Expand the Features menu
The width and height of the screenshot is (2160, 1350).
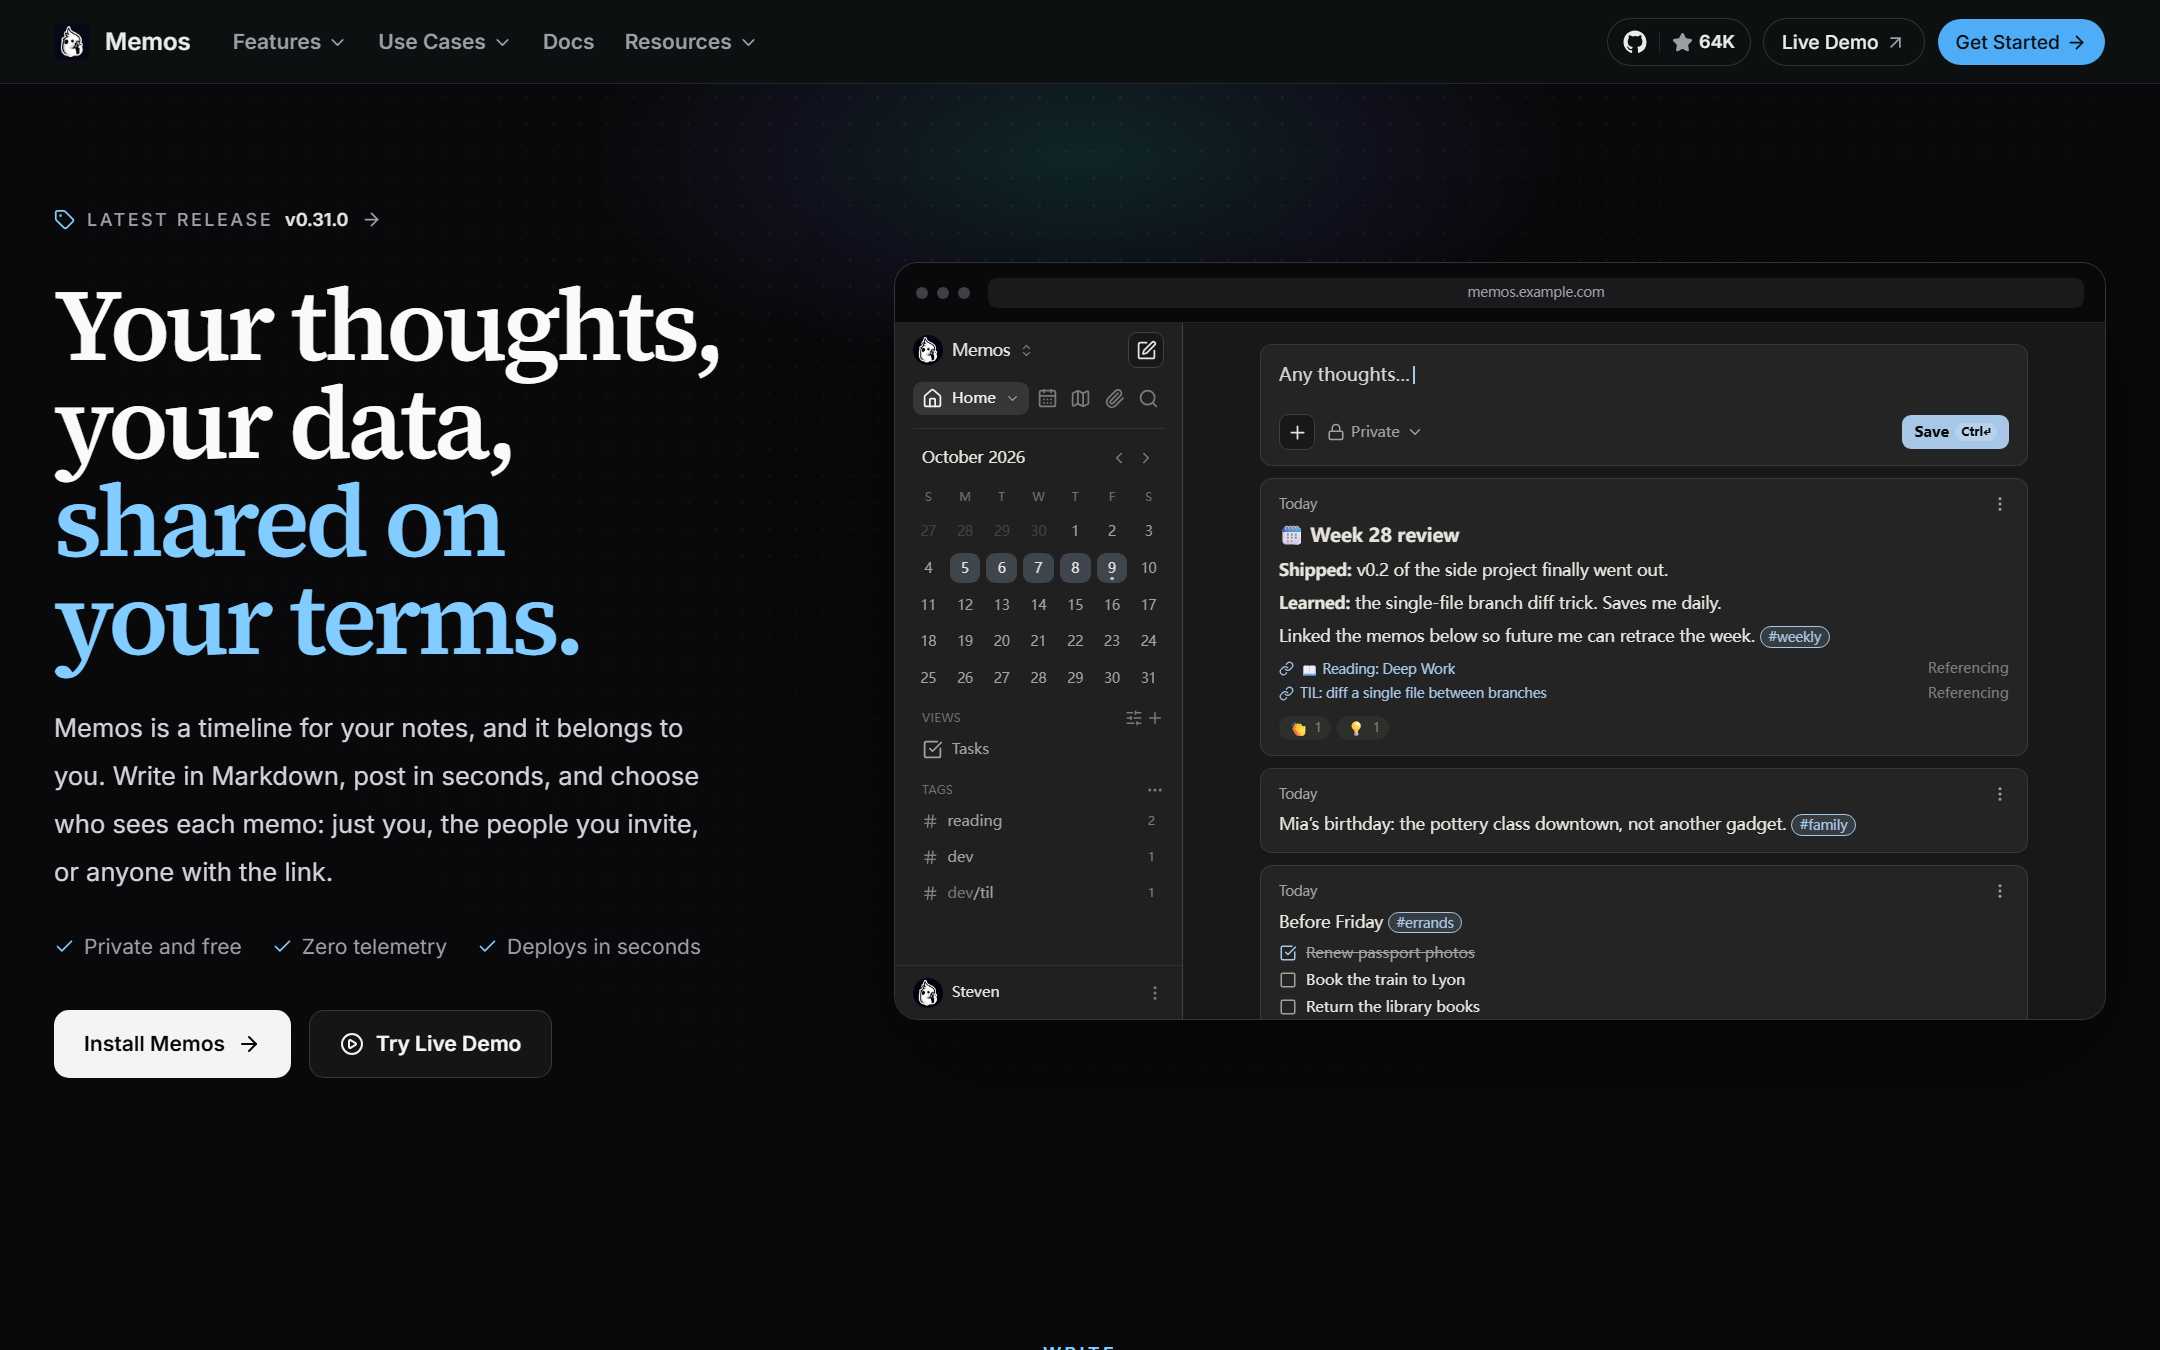point(288,42)
